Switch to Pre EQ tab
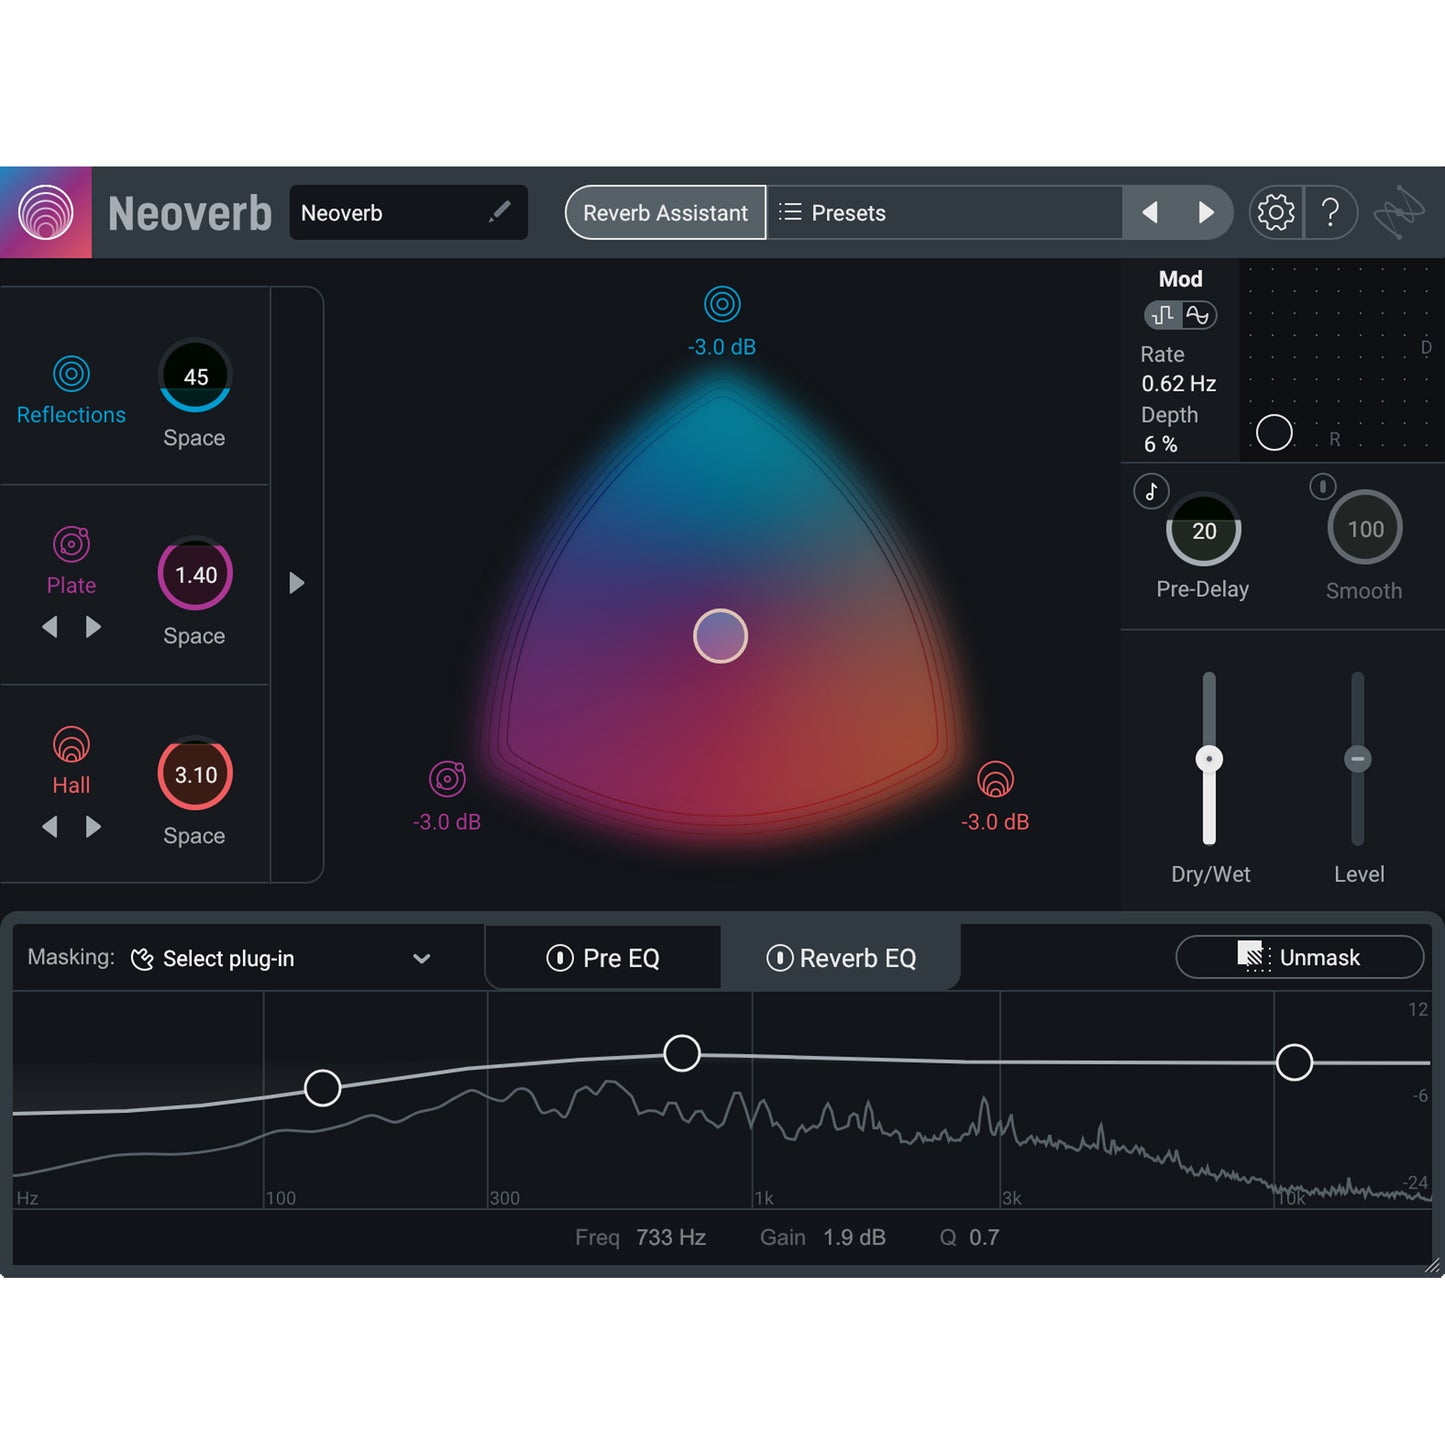The width and height of the screenshot is (1445, 1445). (x=603, y=958)
